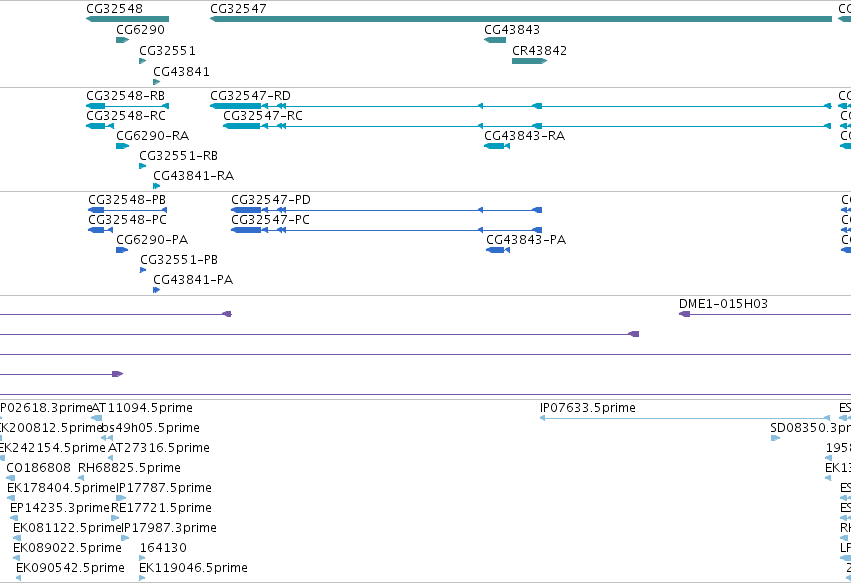This screenshot has width=851, height=583.
Task: Select transcript CG32547-RD
Action: pyautogui.click(x=250, y=96)
